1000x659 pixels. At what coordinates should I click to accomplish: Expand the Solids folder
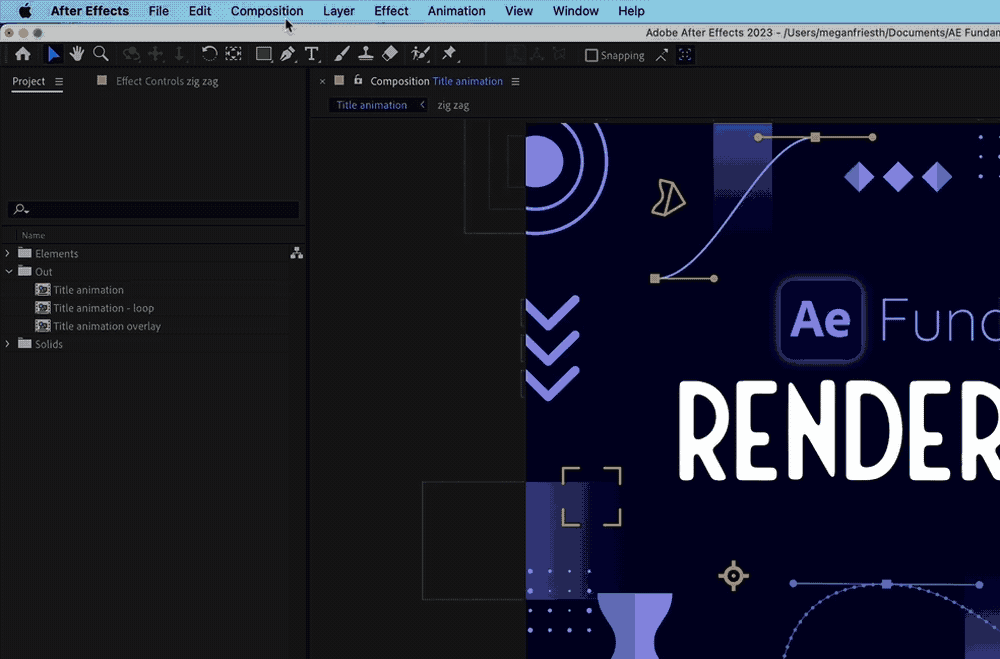coord(8,344)
